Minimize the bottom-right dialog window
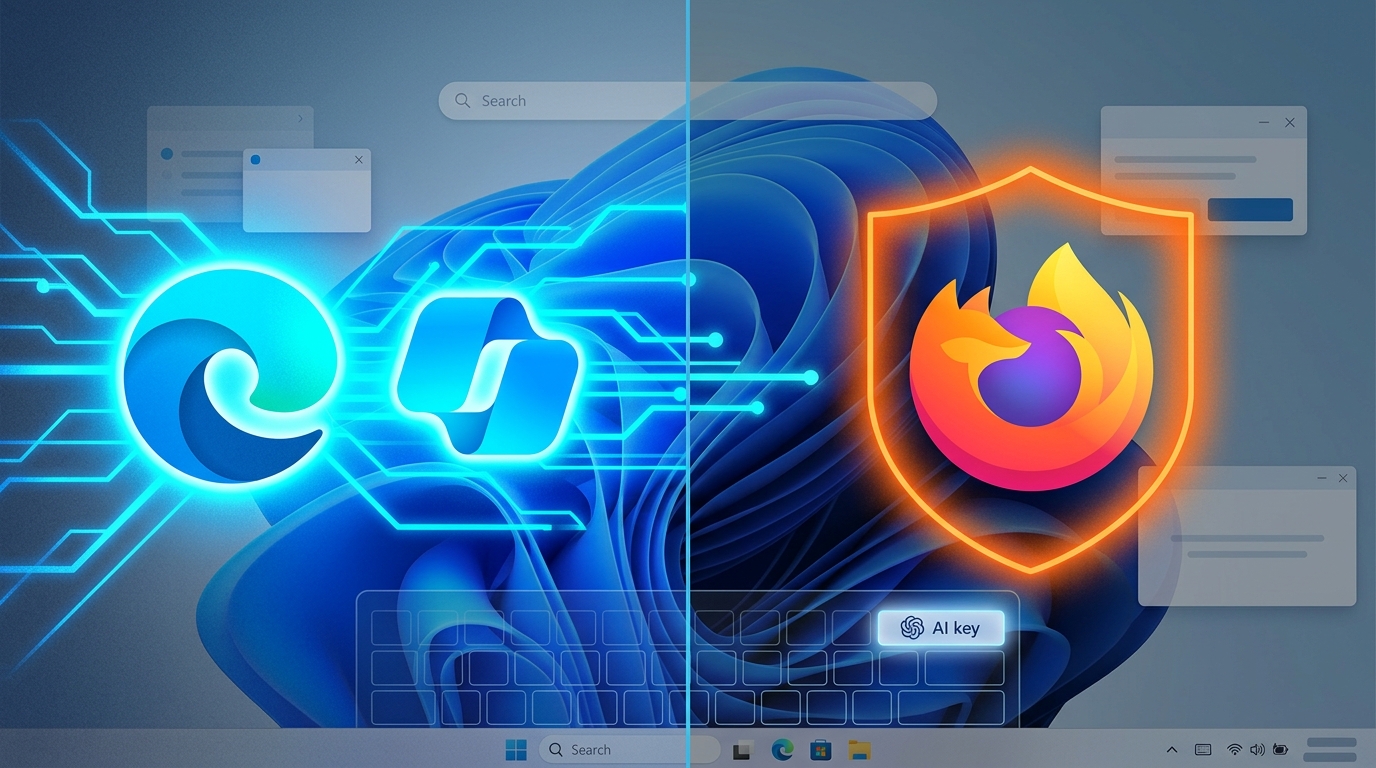This screenshot has width=1376, height=768. (x=1322, y=480)
